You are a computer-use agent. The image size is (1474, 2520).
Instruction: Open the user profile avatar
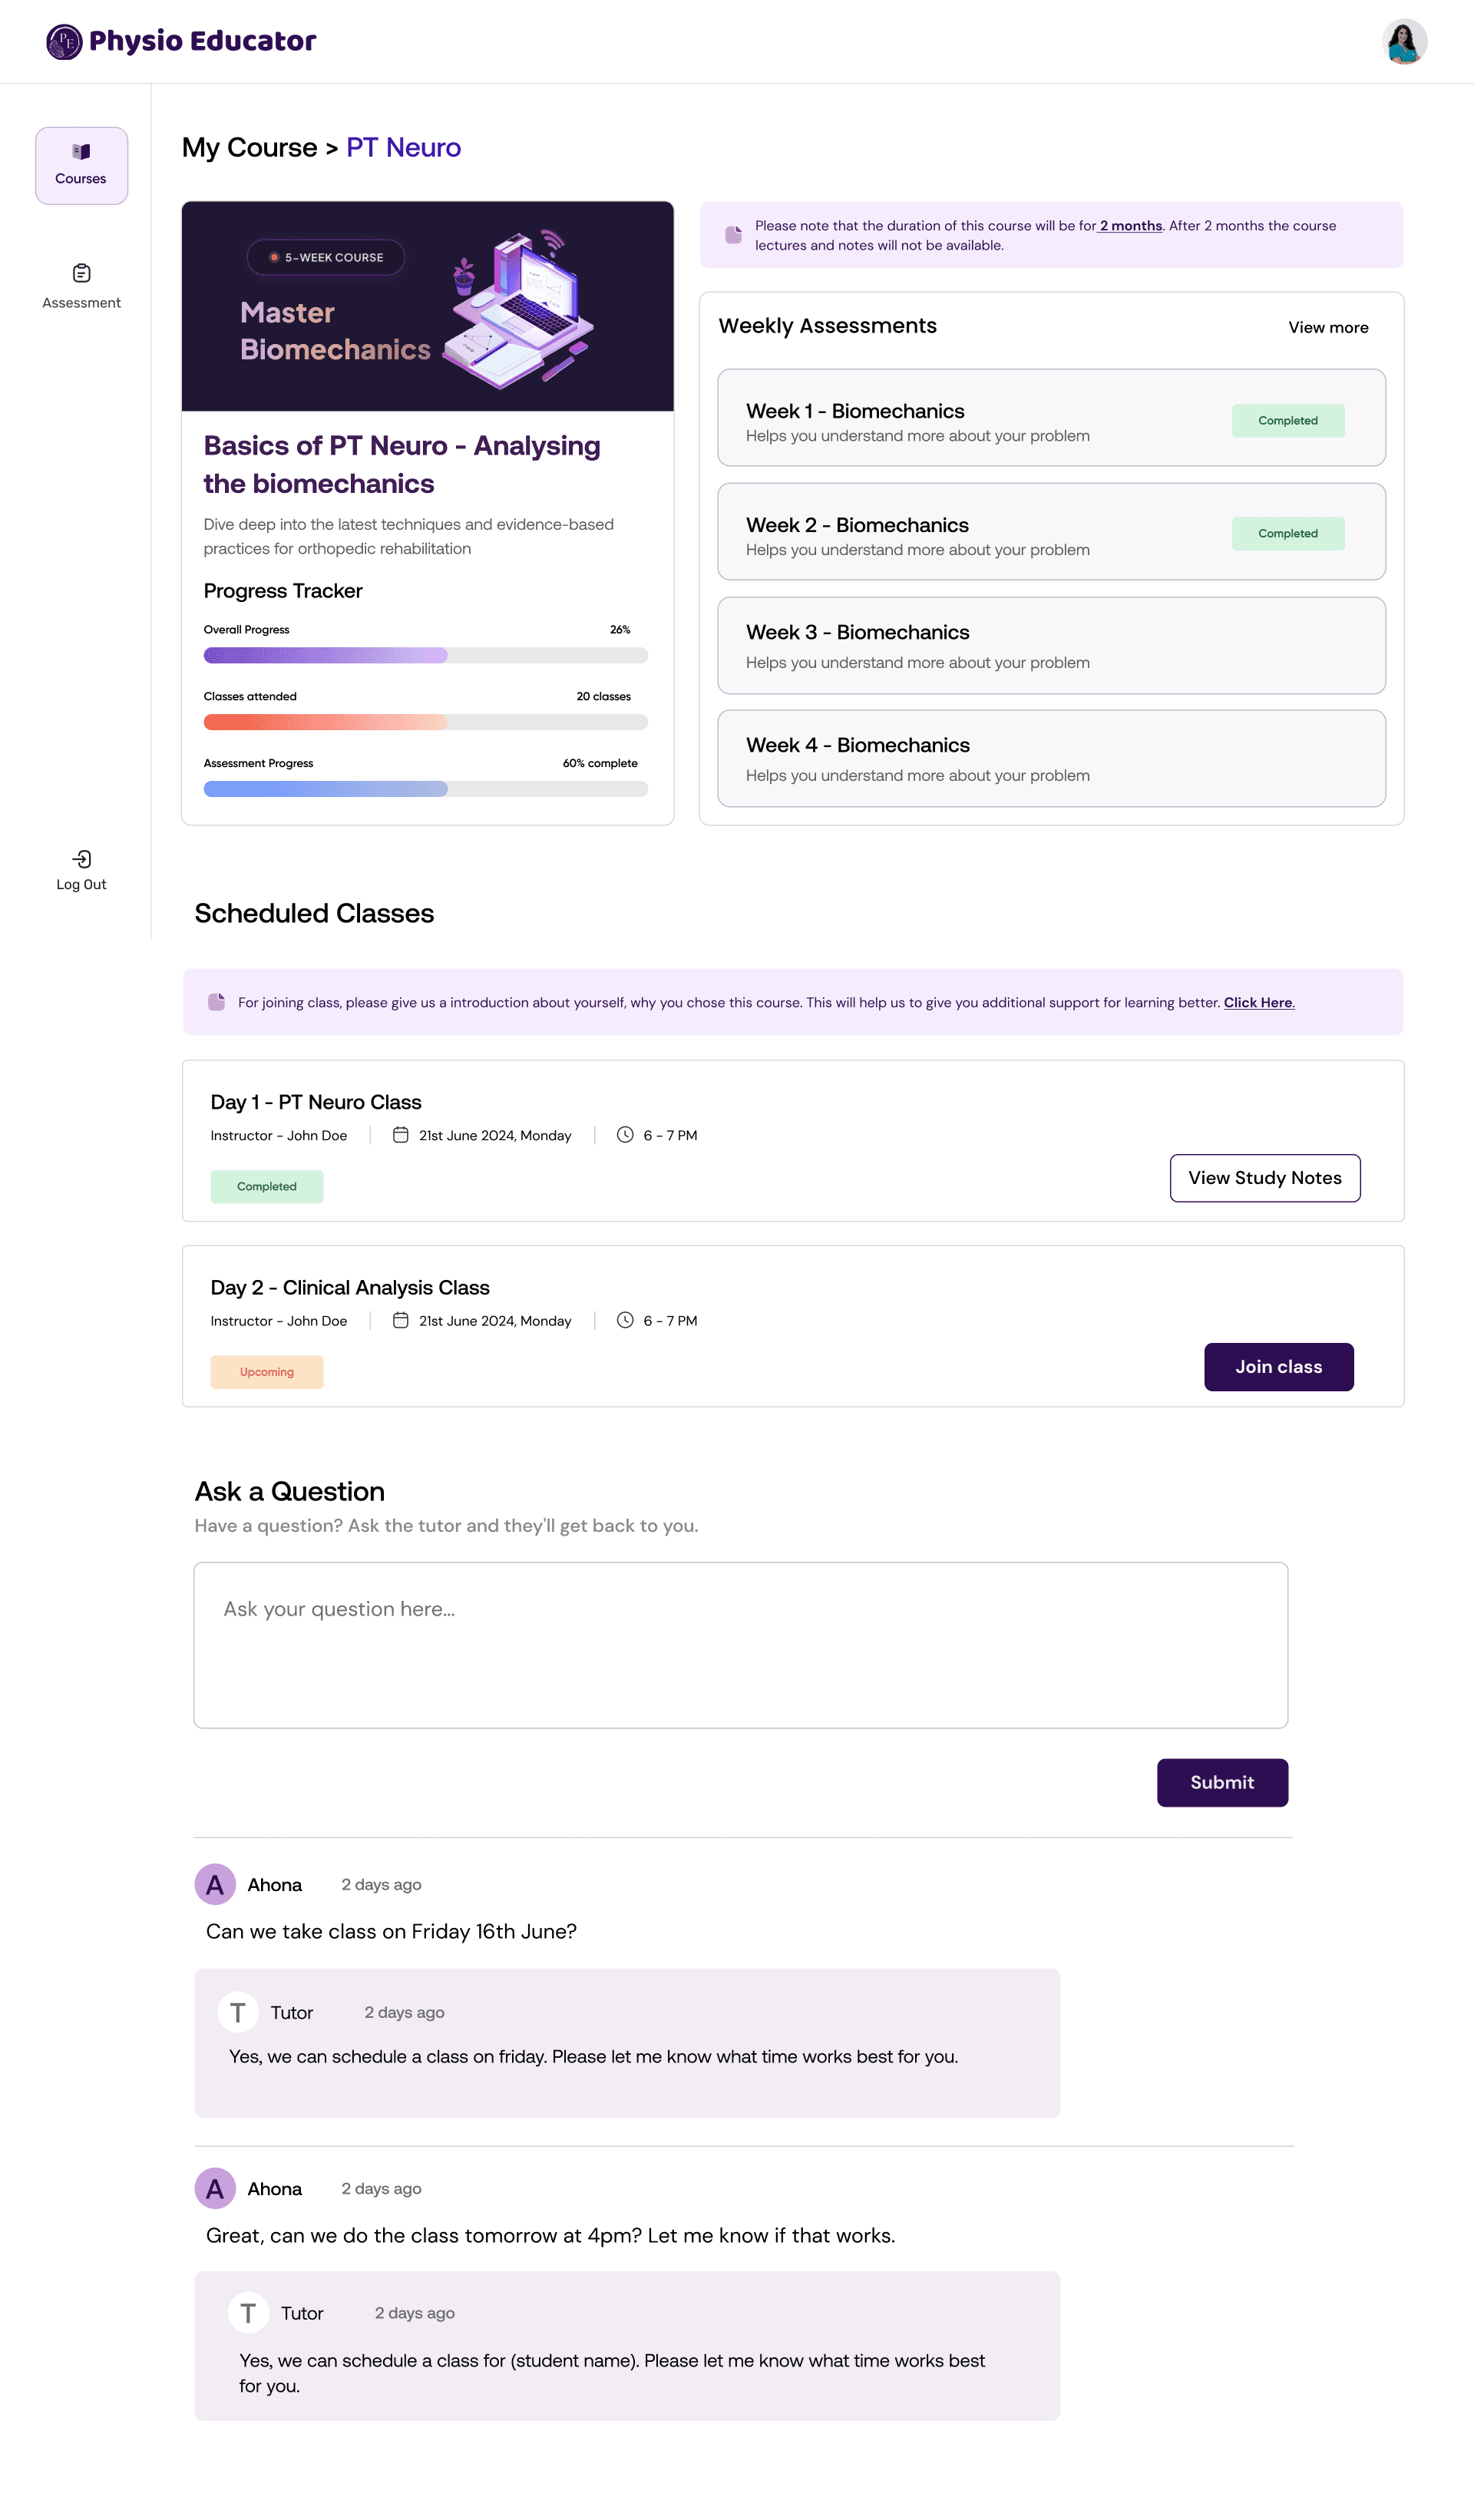[1404, 42]
